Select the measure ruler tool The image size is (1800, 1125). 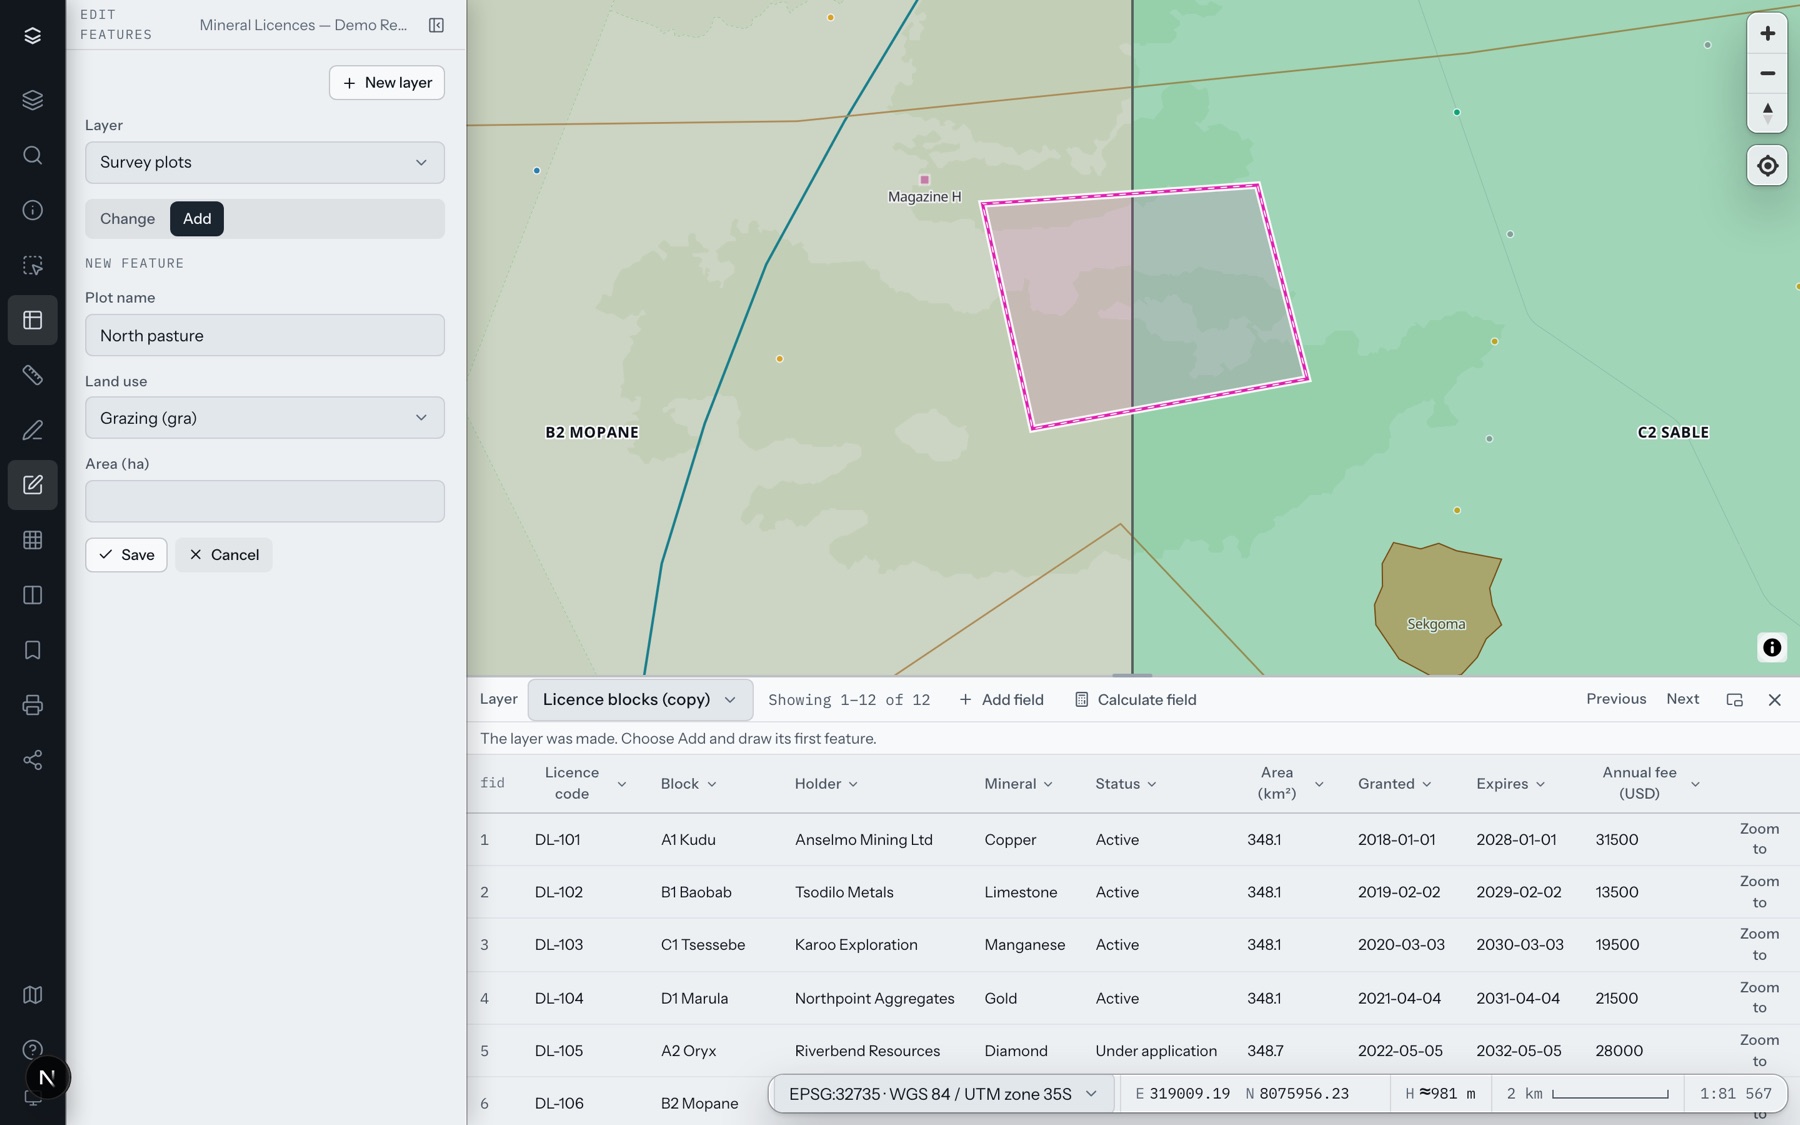click(32, 375)
